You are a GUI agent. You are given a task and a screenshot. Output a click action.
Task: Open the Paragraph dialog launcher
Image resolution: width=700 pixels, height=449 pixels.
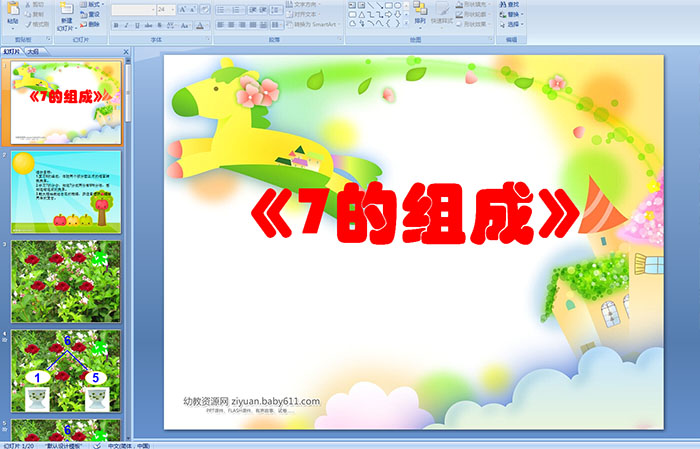click(x=340, y=40)
